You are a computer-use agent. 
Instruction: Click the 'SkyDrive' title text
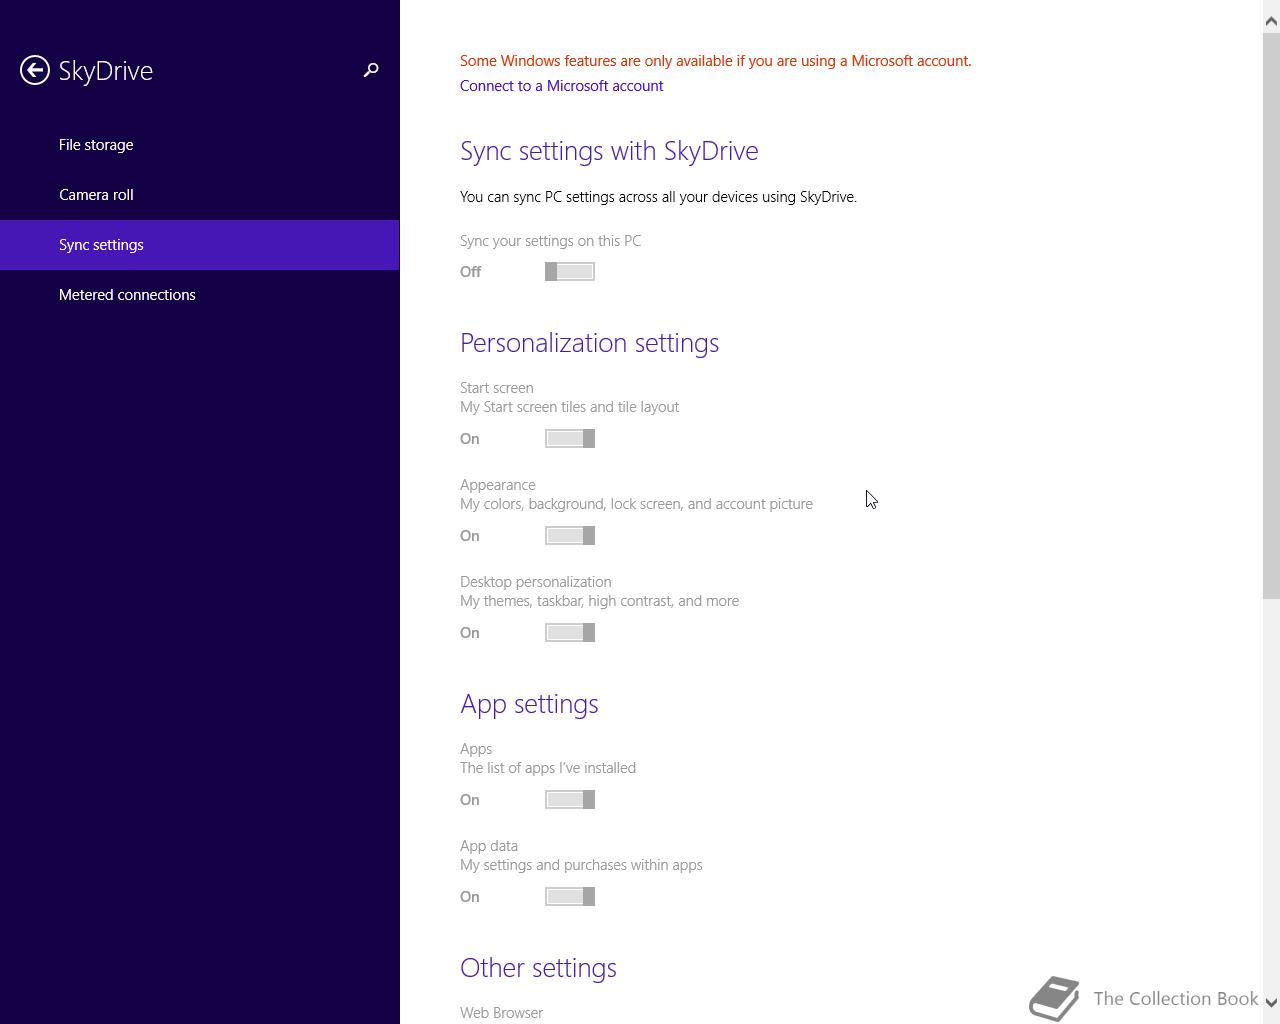click(106, 71)
